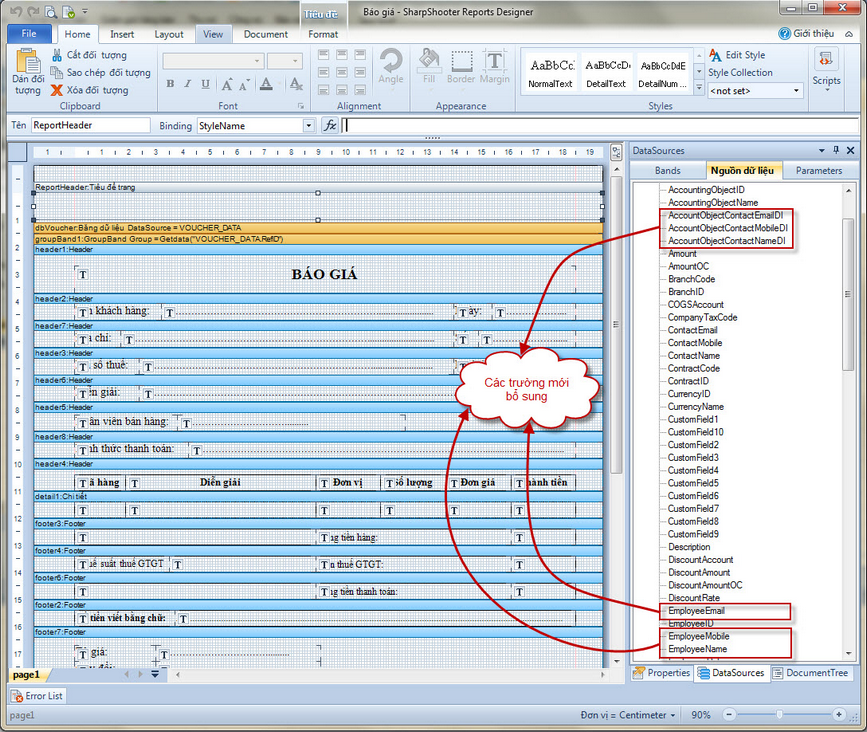Click the Tên name input field

click(91, 126)
